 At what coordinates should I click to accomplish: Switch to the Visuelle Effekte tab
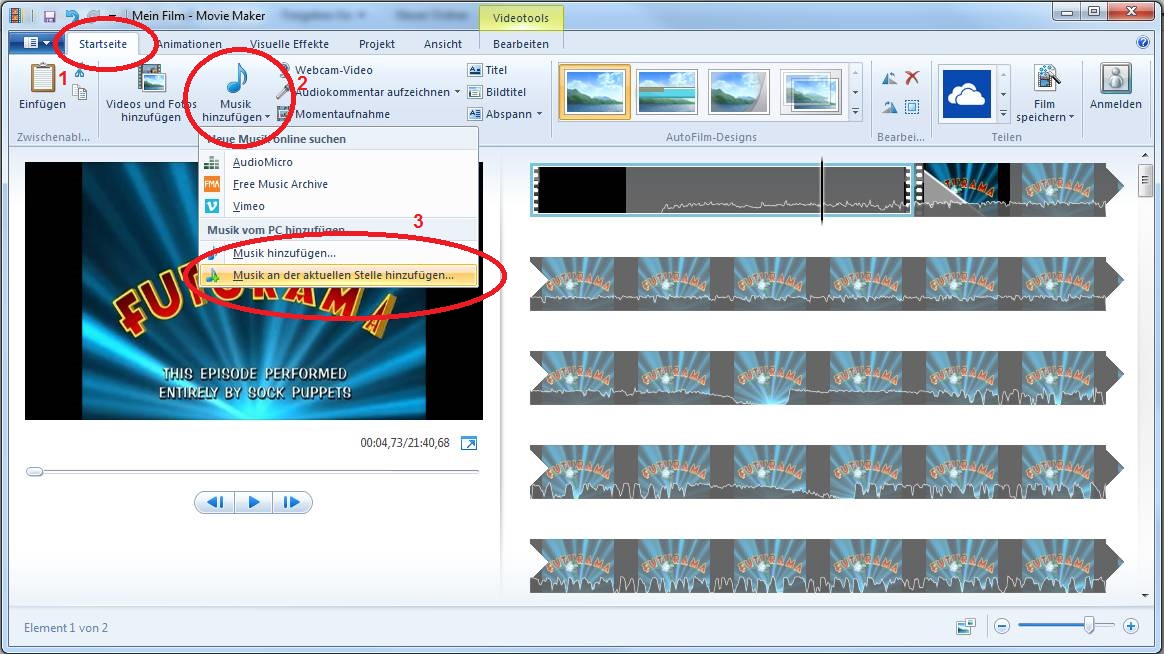[289, 44]
